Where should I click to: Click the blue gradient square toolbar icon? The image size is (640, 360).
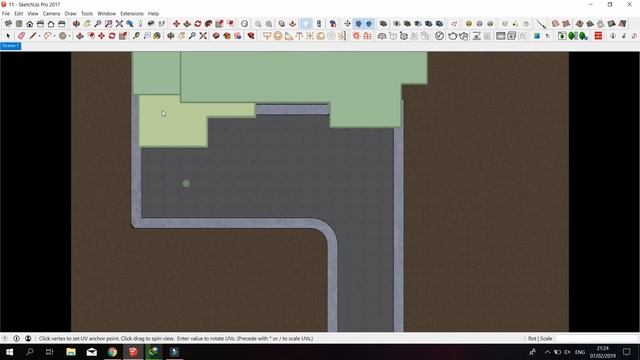click(x=537, y=36)
